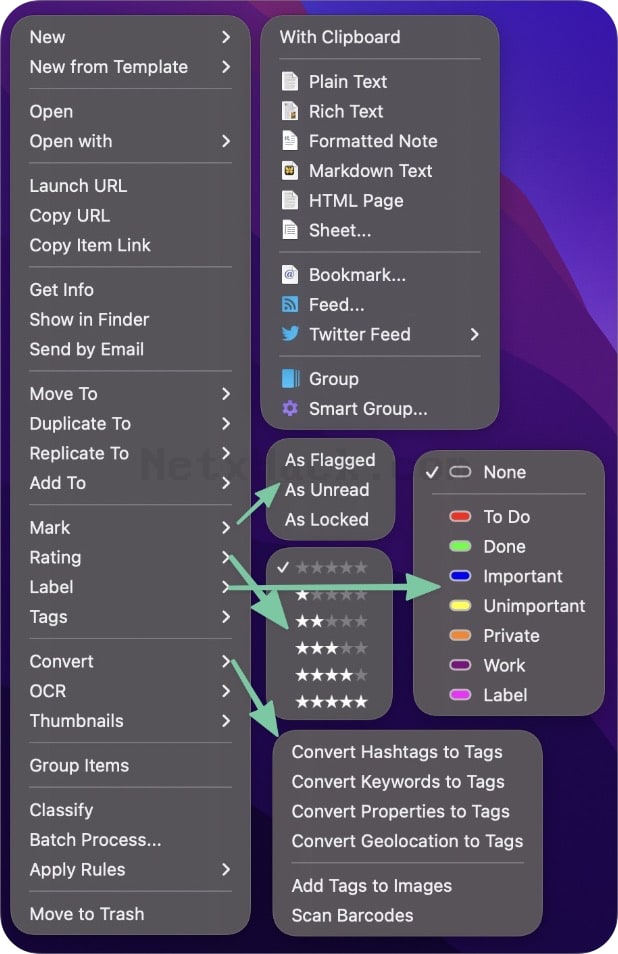The width and height of the screenshot is (618, 954).
Task: Select the Markdown Text icon
Action: pos(290,171)
